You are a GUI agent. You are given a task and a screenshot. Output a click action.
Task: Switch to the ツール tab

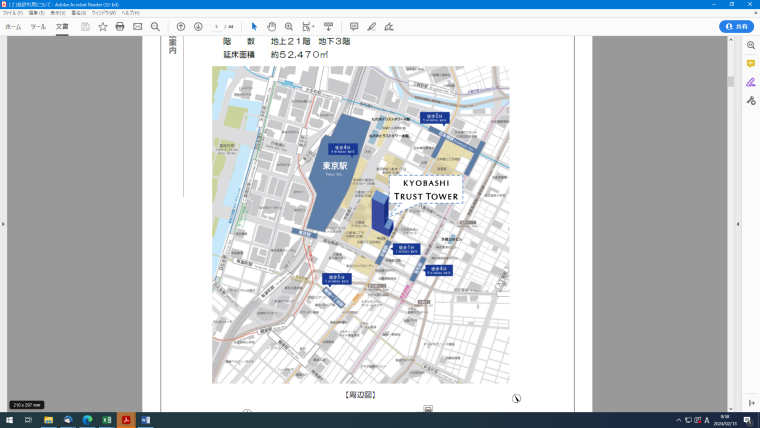click(x=38, y=27)
